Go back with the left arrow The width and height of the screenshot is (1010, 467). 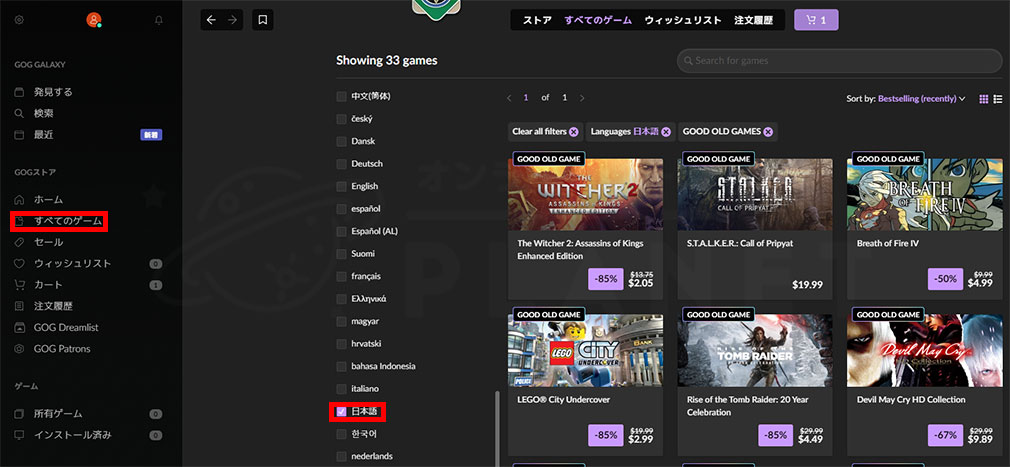pos(211,20)
